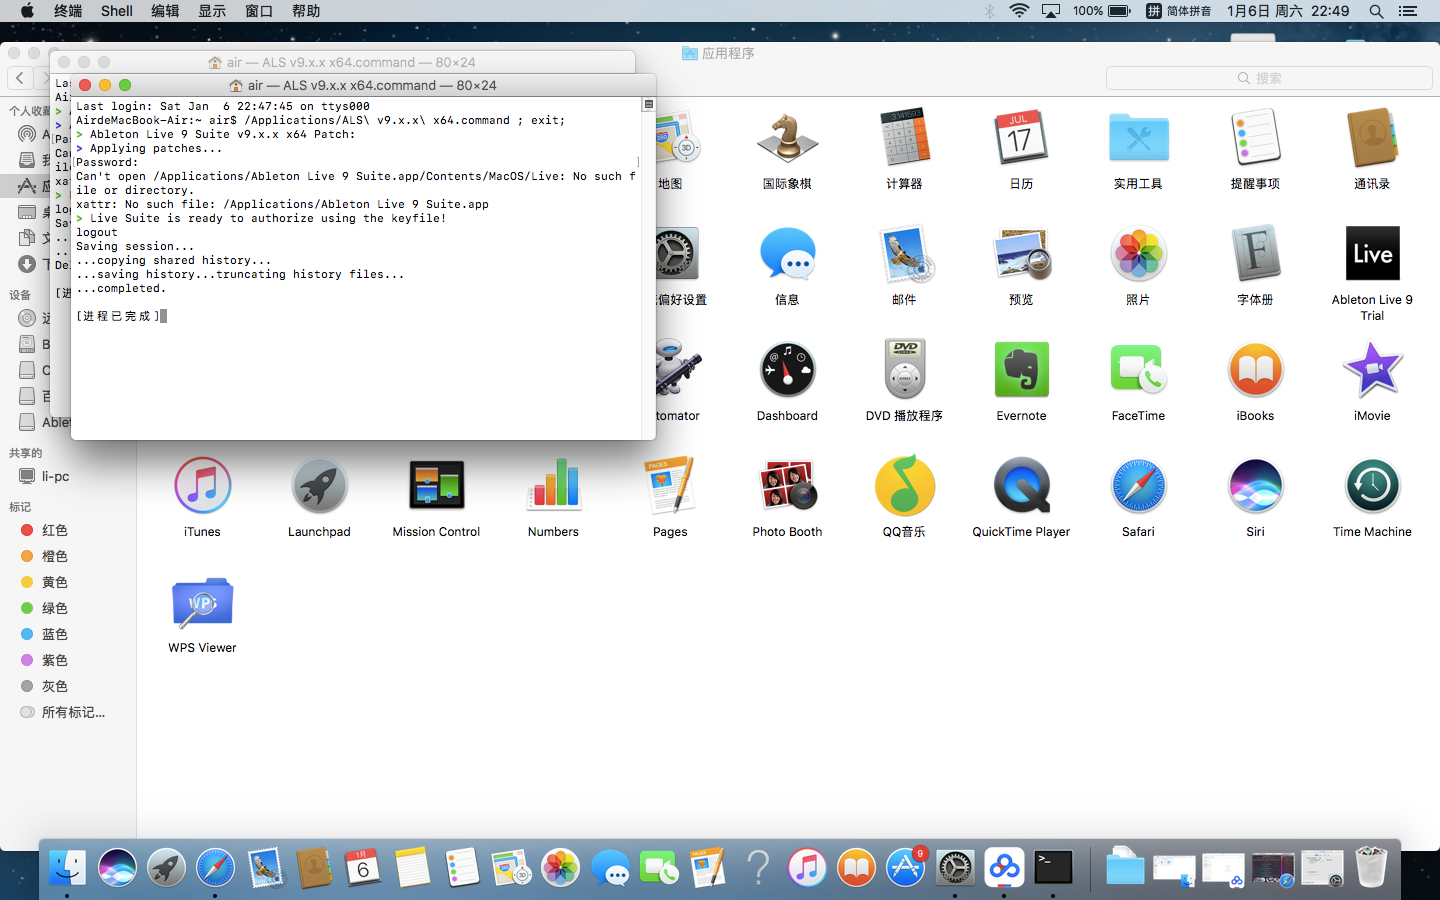Select the WPS Viewer app icon

(x=202, y=603)
